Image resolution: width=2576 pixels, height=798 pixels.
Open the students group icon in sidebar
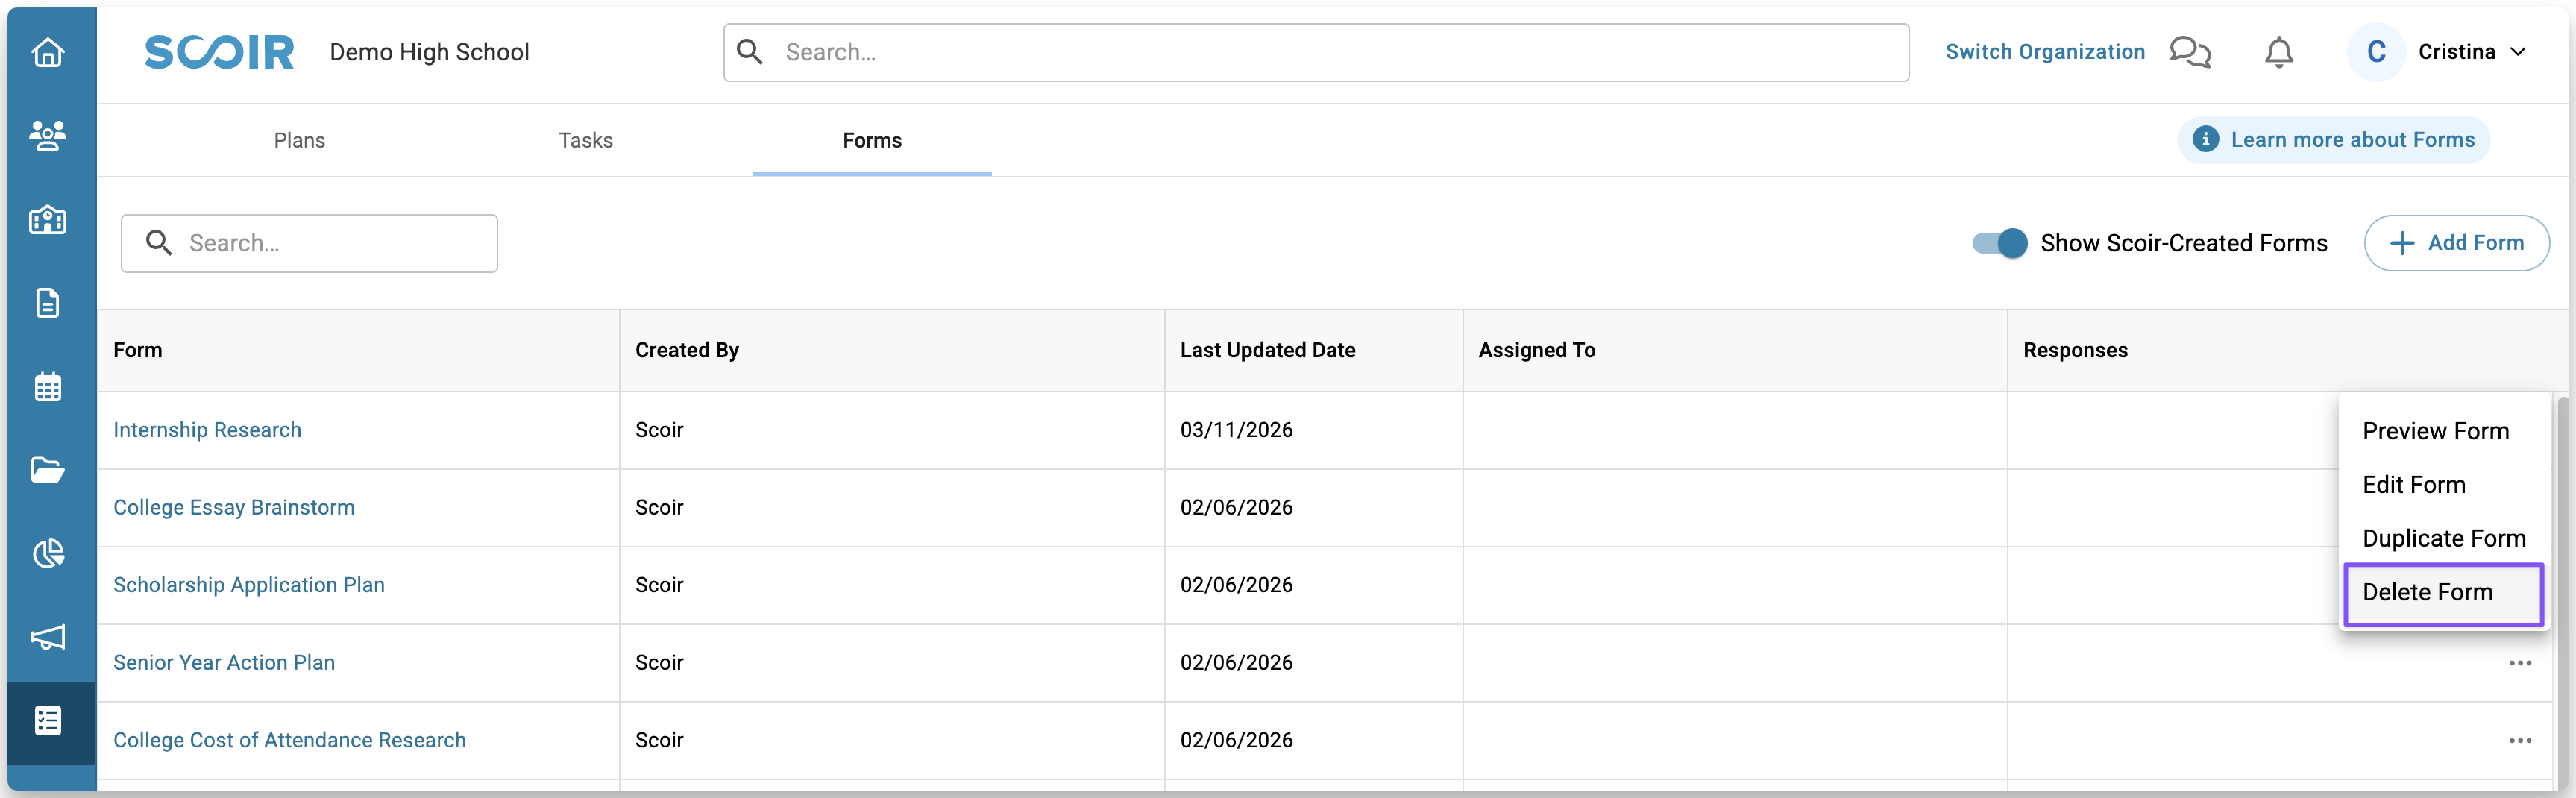coord(48,135)
